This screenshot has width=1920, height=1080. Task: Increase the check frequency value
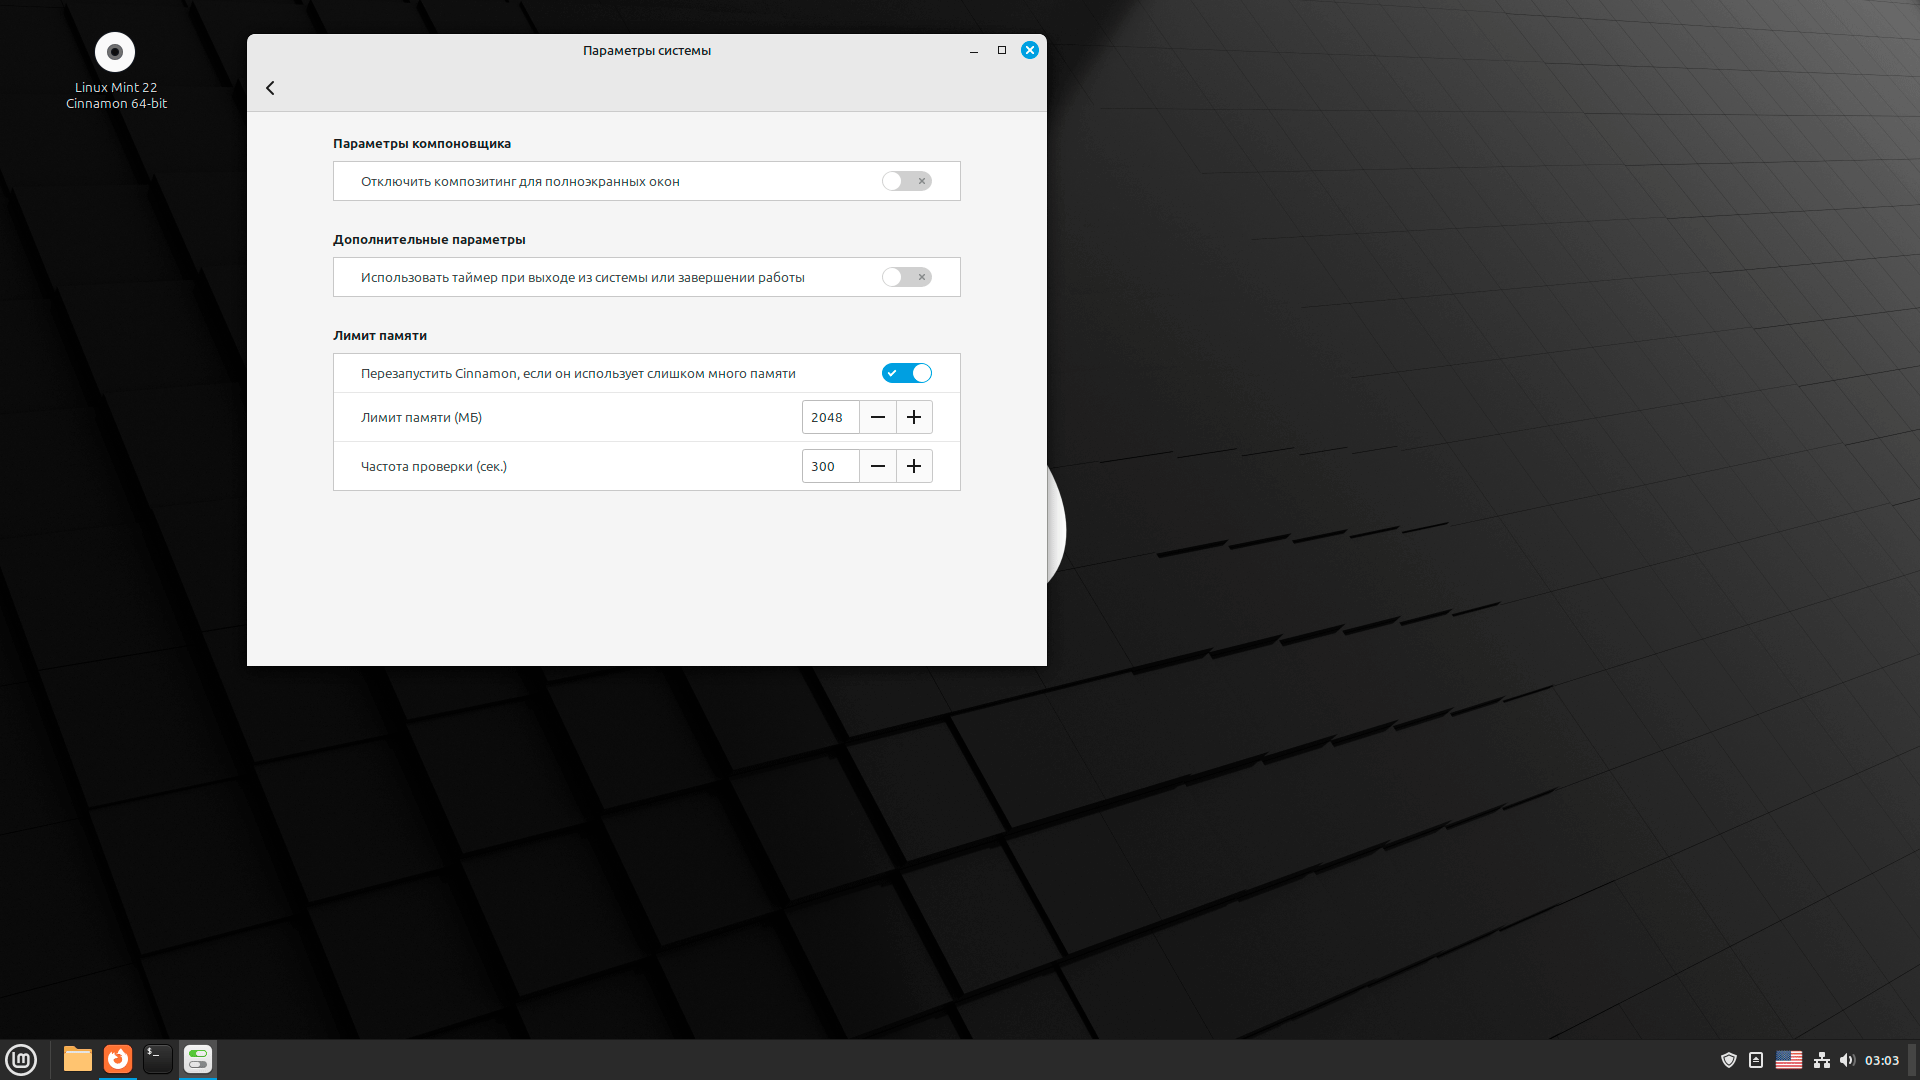pyautogui.click(x=914, y=466)
